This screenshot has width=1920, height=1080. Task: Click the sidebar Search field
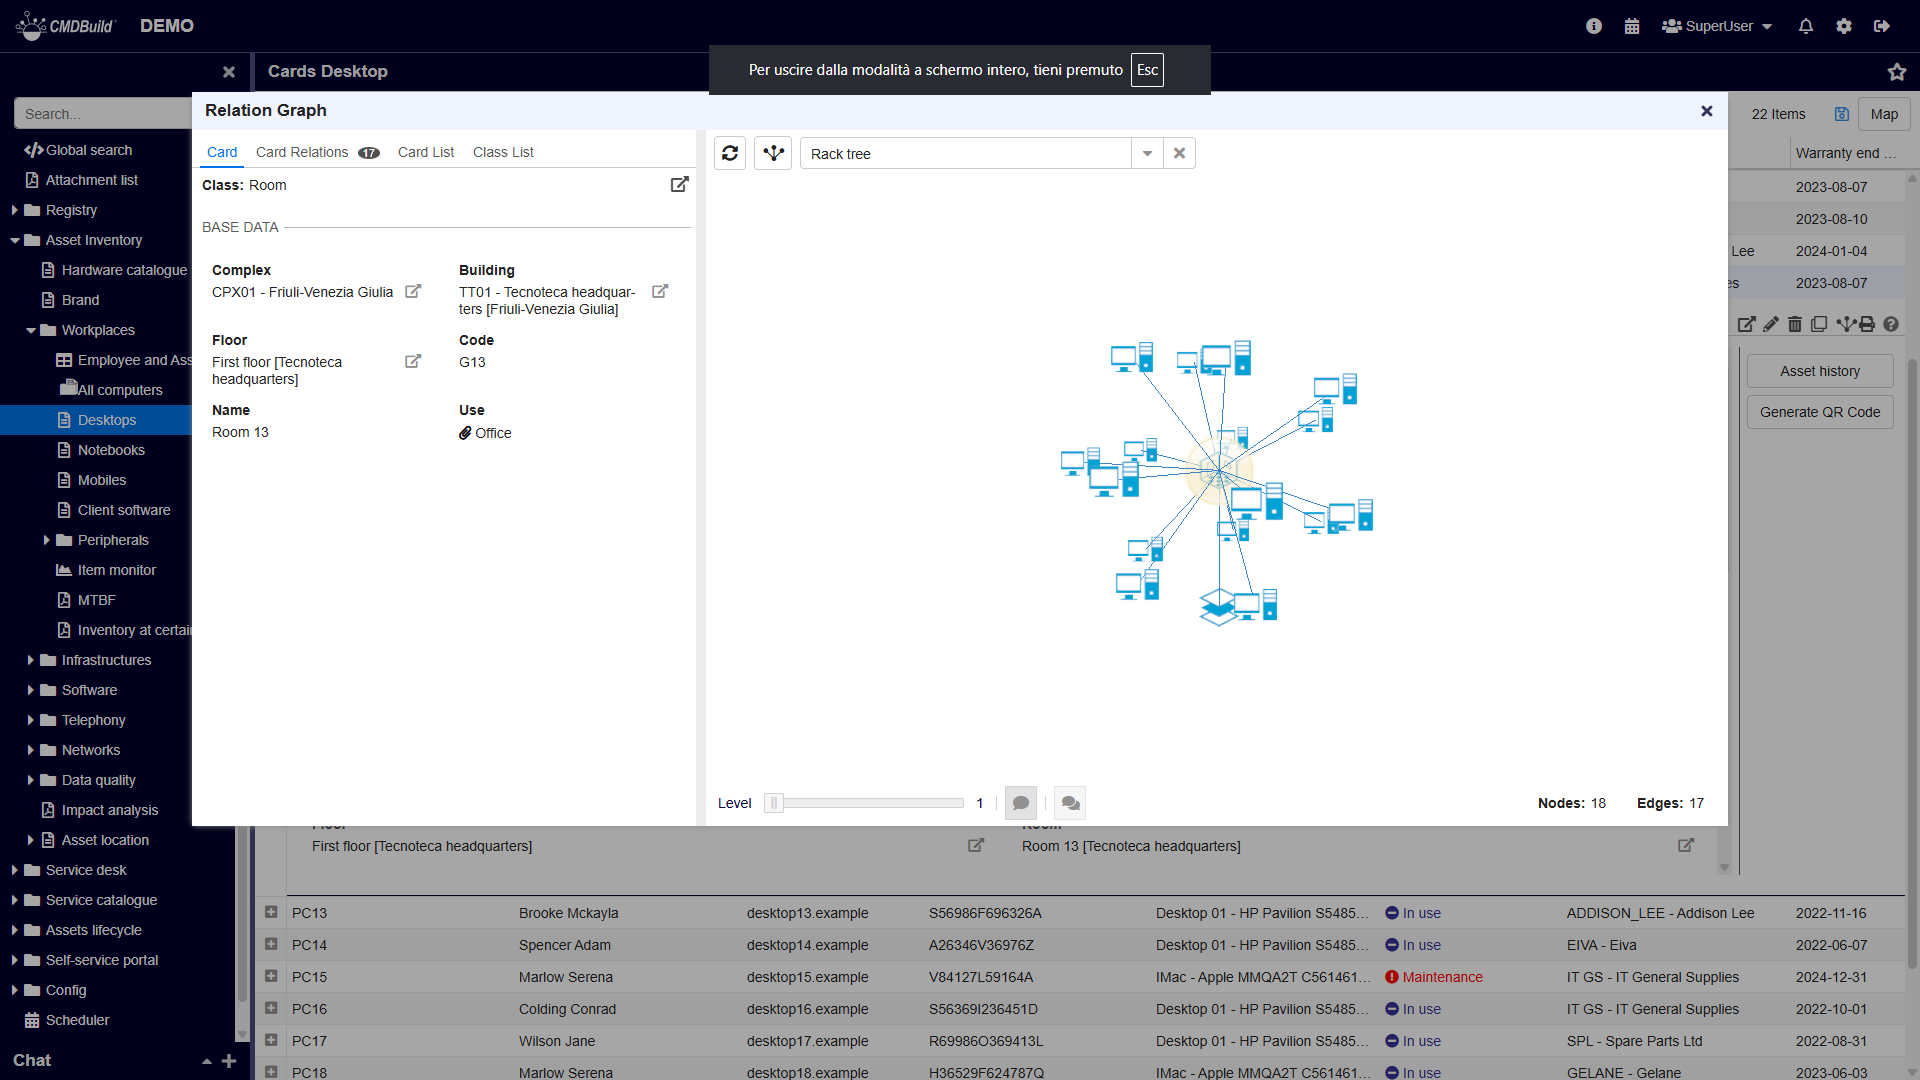point(100,114)
